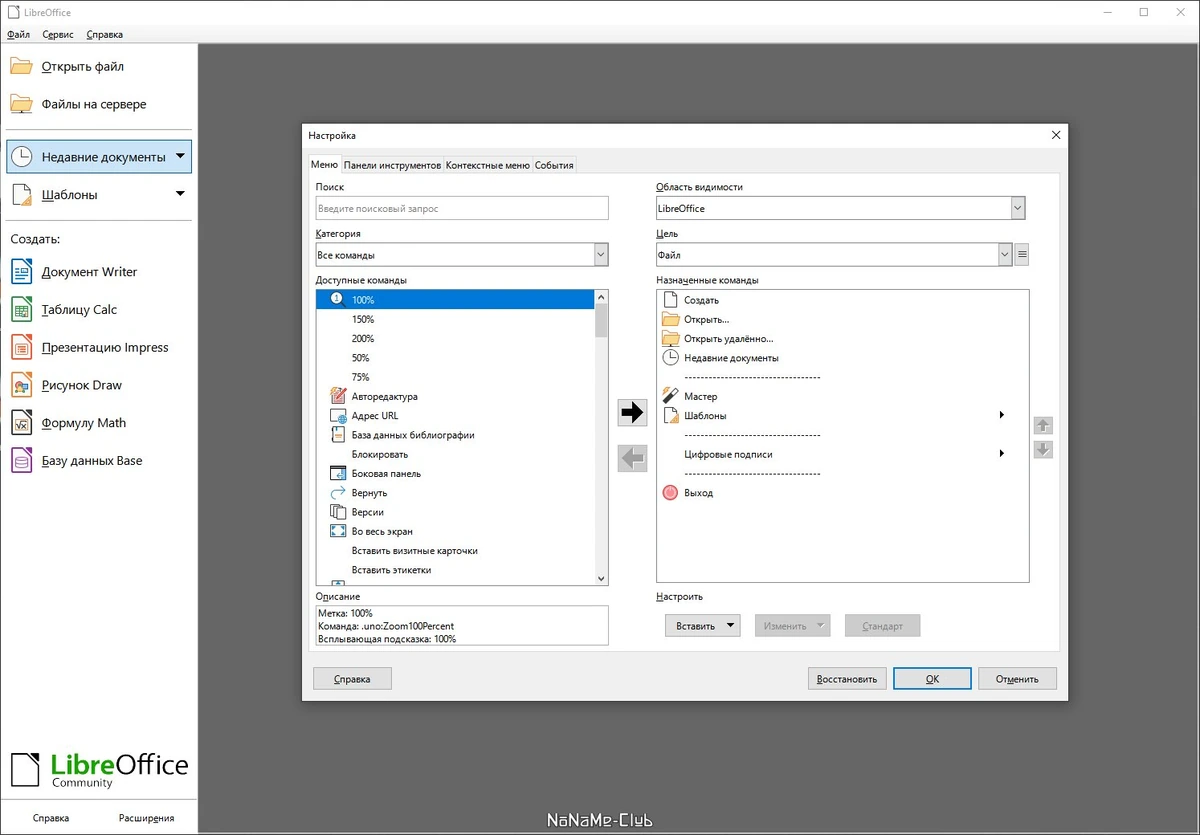Click the OK button
The width and height of the screenshot is (1200, 835).
coord(932,678)
